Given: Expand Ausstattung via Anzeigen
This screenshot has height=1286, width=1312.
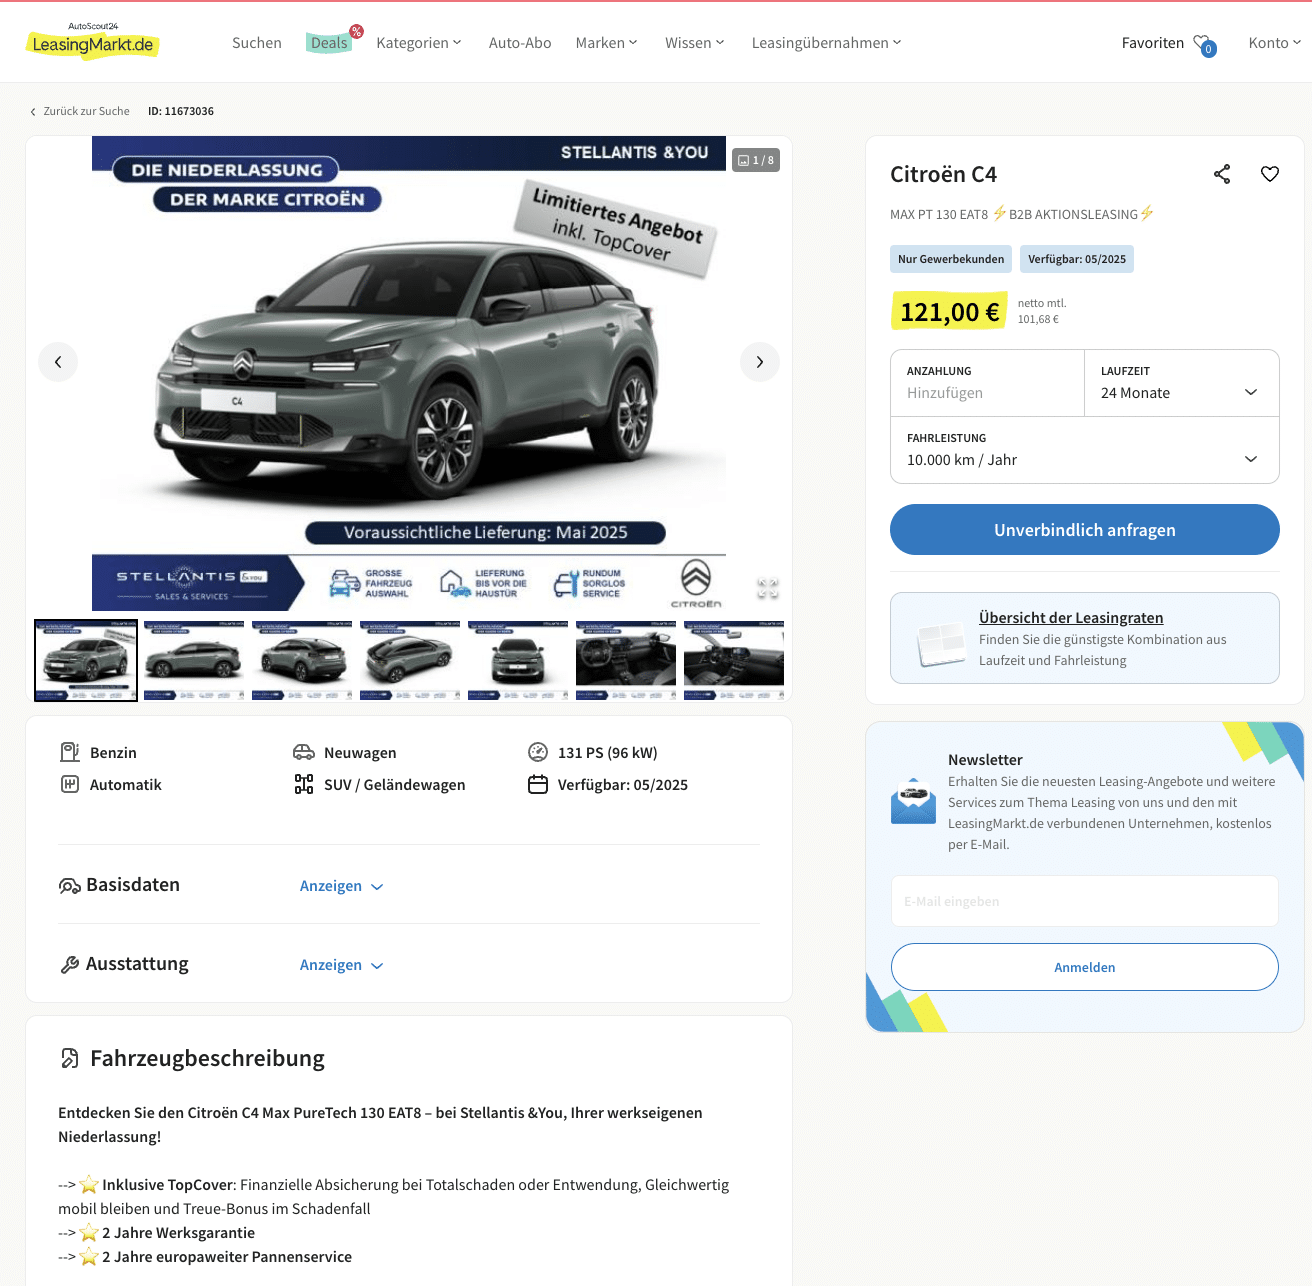Looking at the screenshot, I should click(341, 965).
